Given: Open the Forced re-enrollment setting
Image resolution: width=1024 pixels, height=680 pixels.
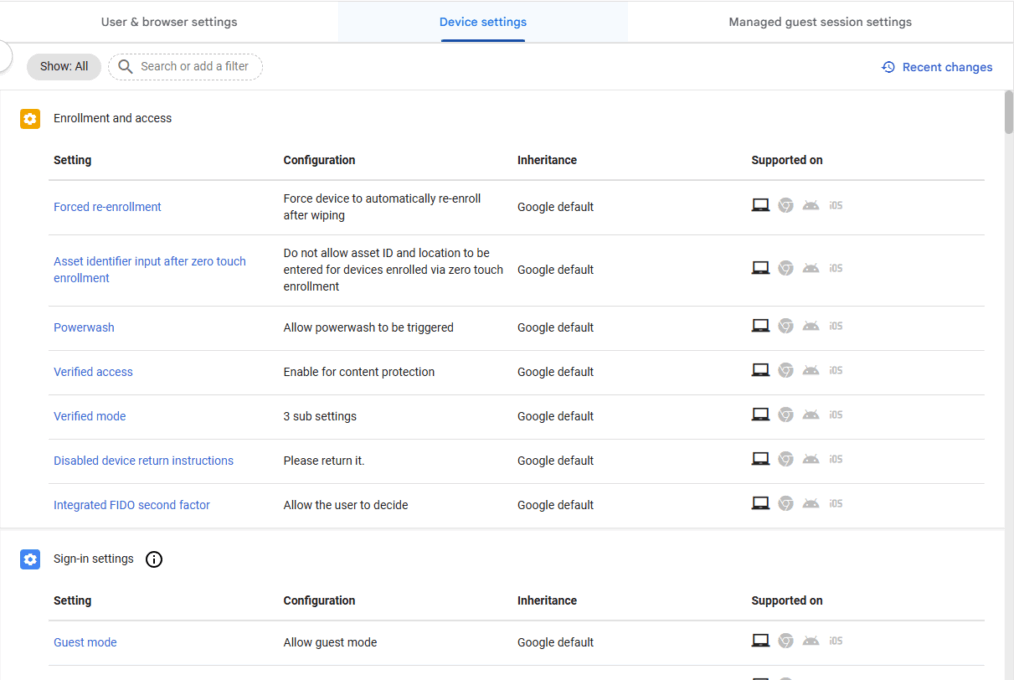Looking at the screenshot, I should (x=107, y=207).
